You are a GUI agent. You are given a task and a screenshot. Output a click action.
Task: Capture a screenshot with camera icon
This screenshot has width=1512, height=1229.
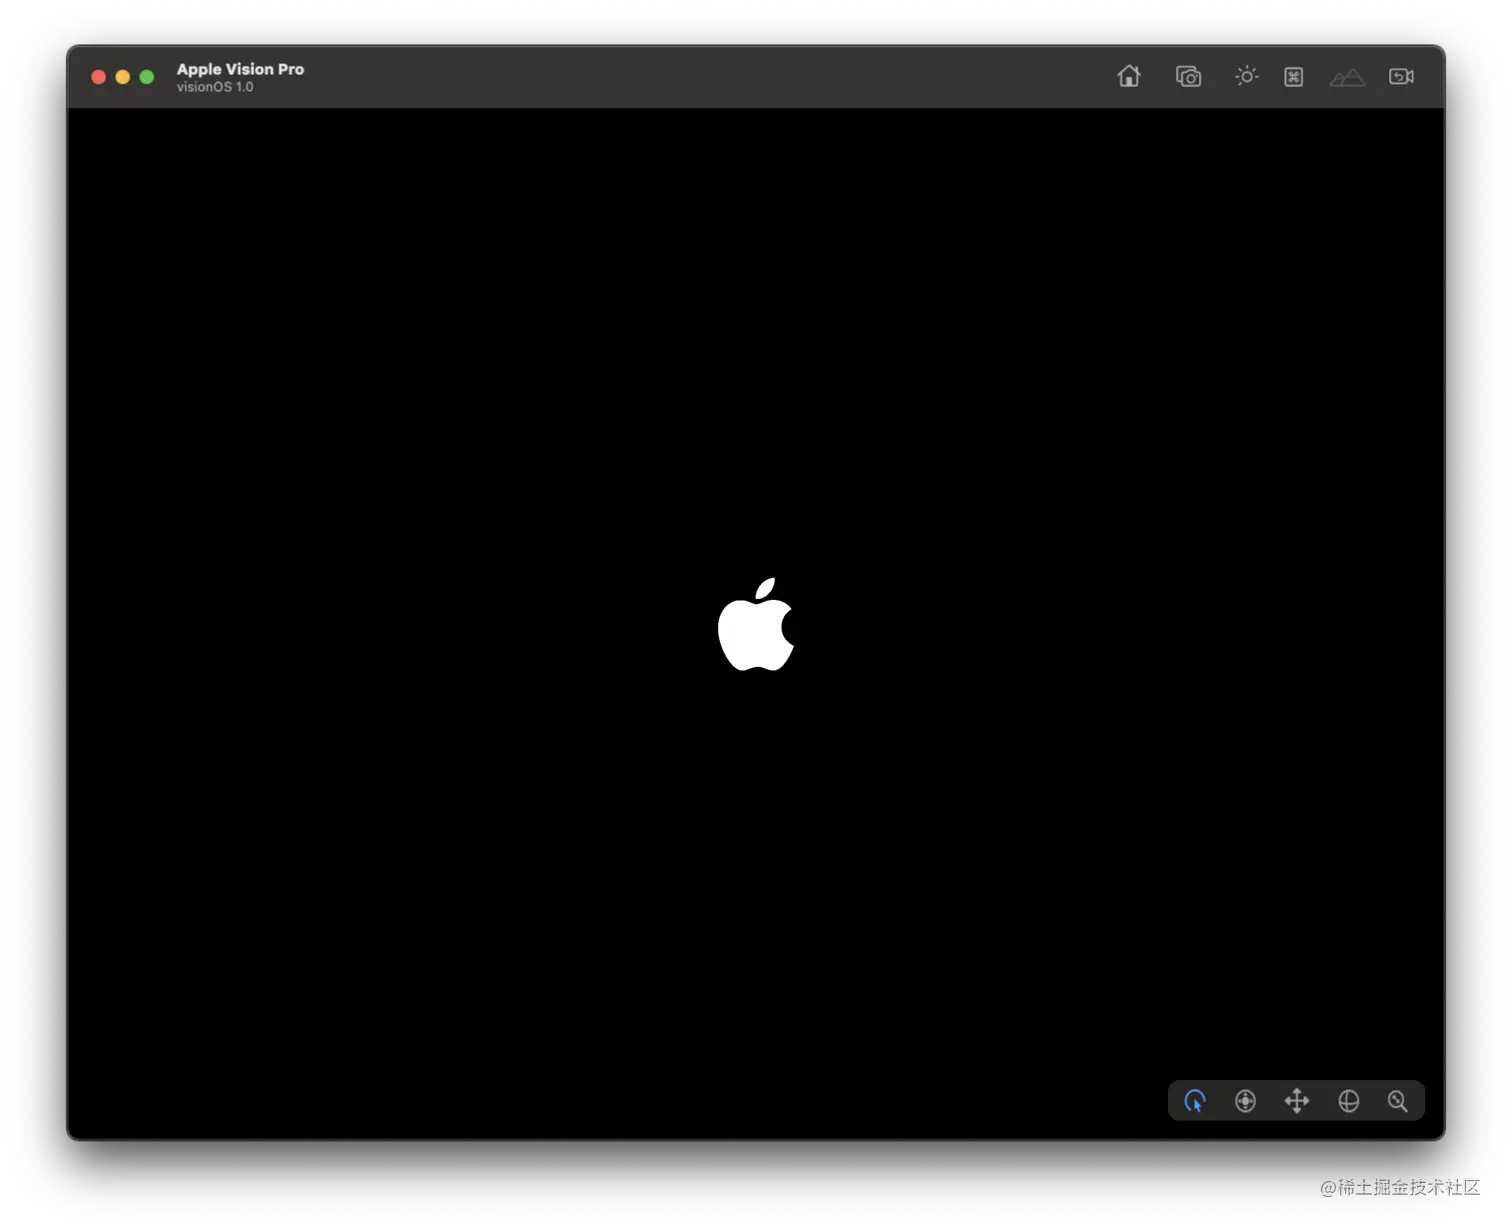1188,76
